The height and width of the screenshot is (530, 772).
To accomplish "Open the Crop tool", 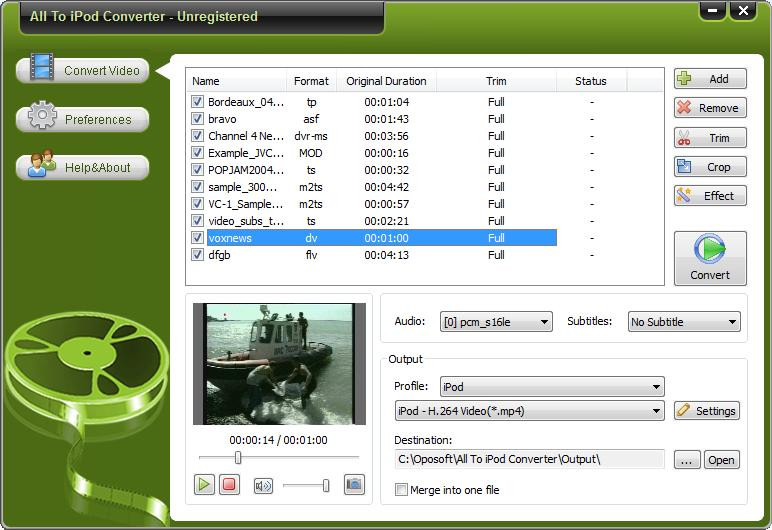I will pyautogui.click(x=710, y=167).
